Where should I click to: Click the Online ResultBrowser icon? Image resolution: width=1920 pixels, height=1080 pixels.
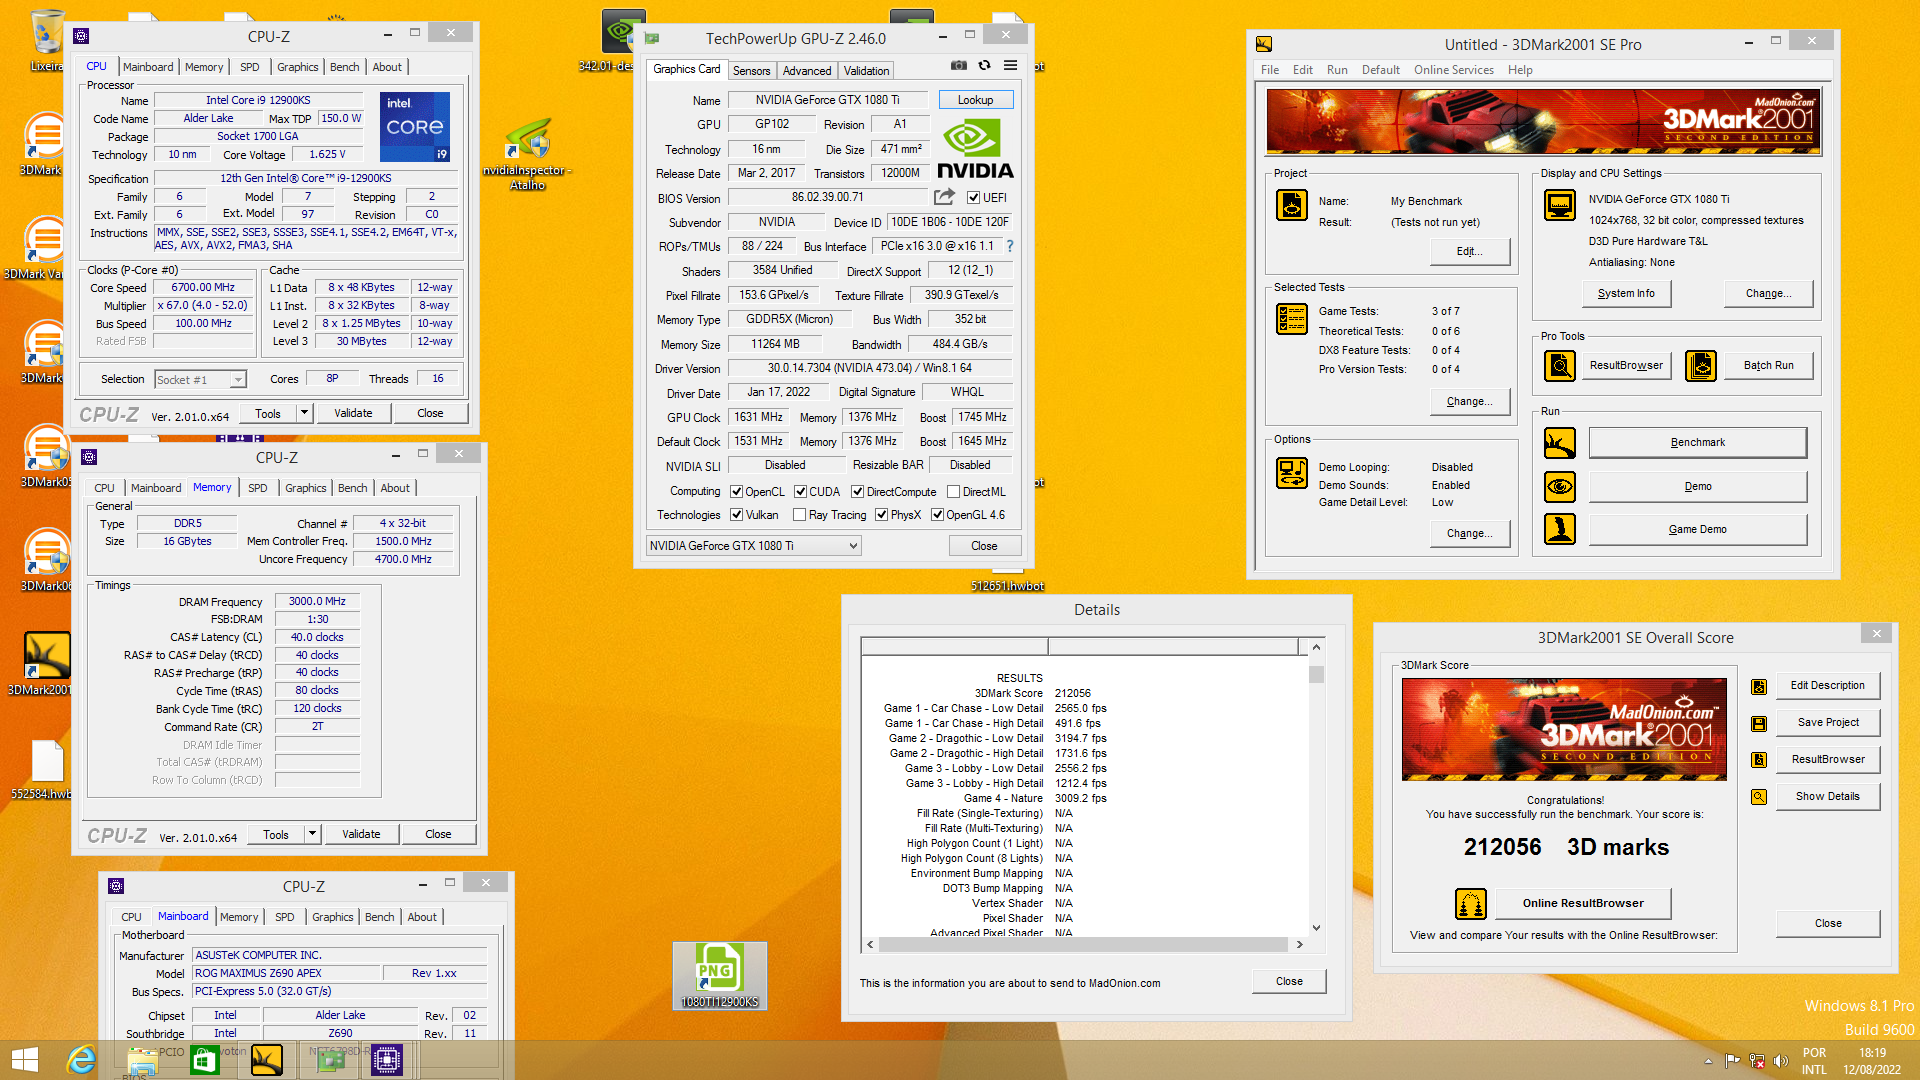pos(1471,904)
